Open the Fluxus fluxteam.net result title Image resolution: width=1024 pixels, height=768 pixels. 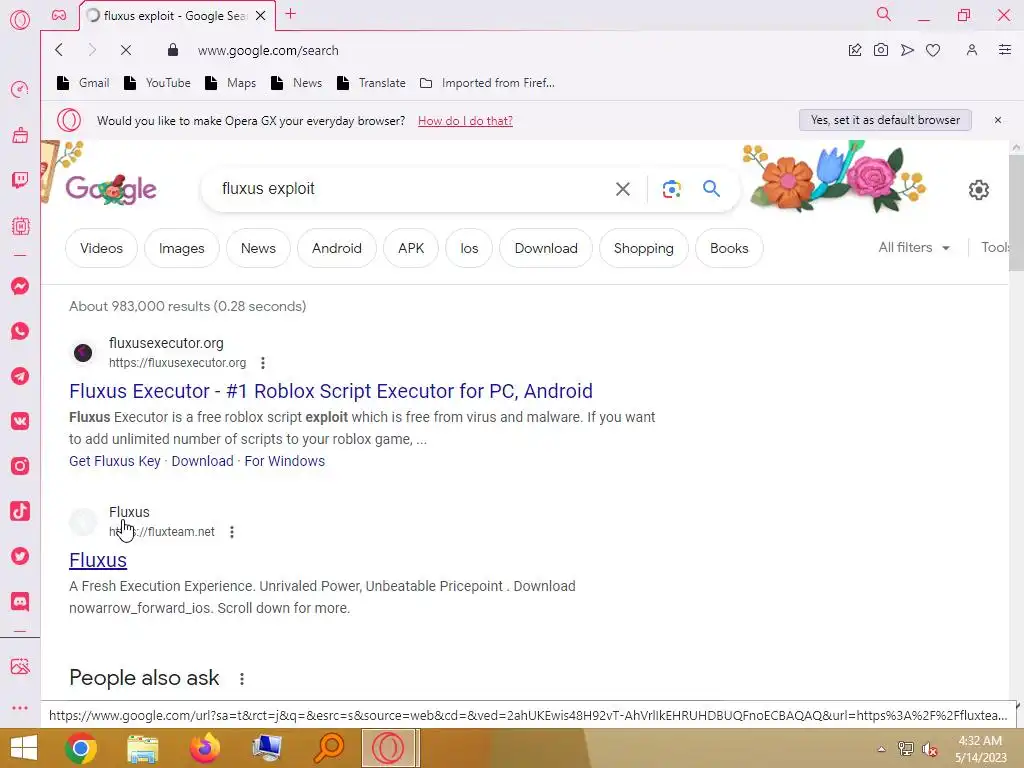pos(98,560)
